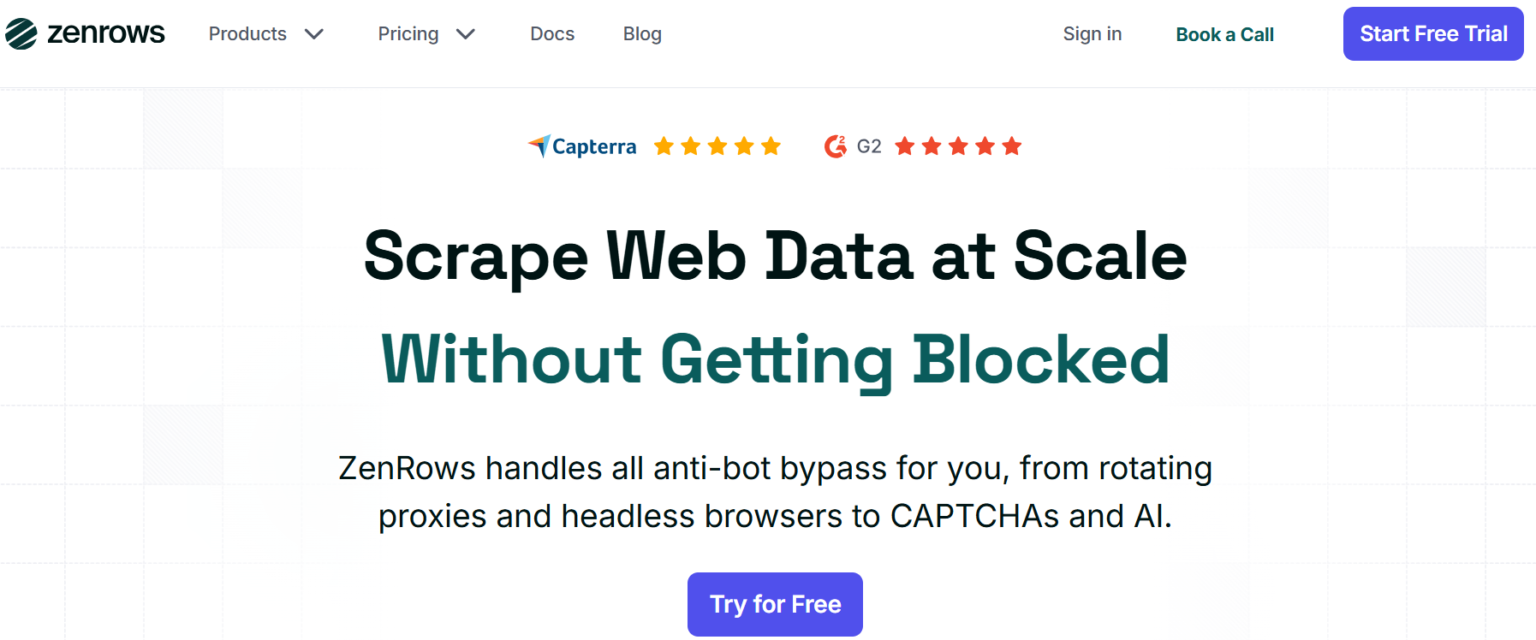Open the Pricing dropdown
Image resolution: width=1536 pixels, height=640 pixels.
(x=408, y=33)
